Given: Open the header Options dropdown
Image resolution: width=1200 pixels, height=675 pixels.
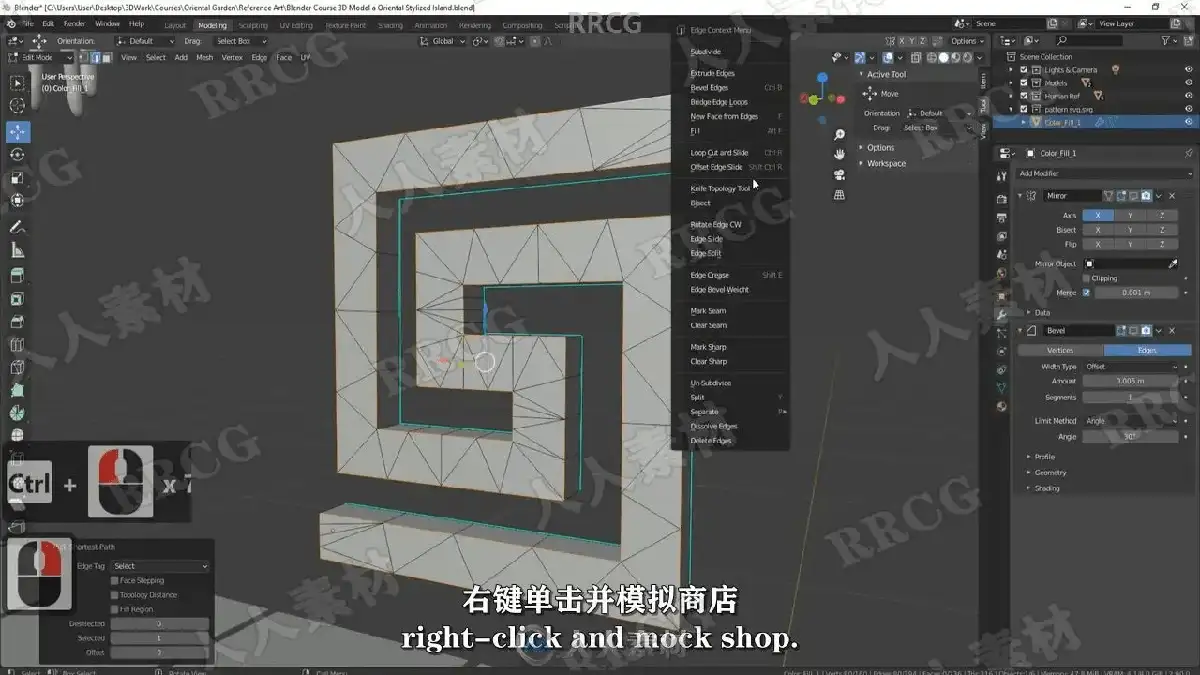Looking at the screenshot, I should 966,41.
